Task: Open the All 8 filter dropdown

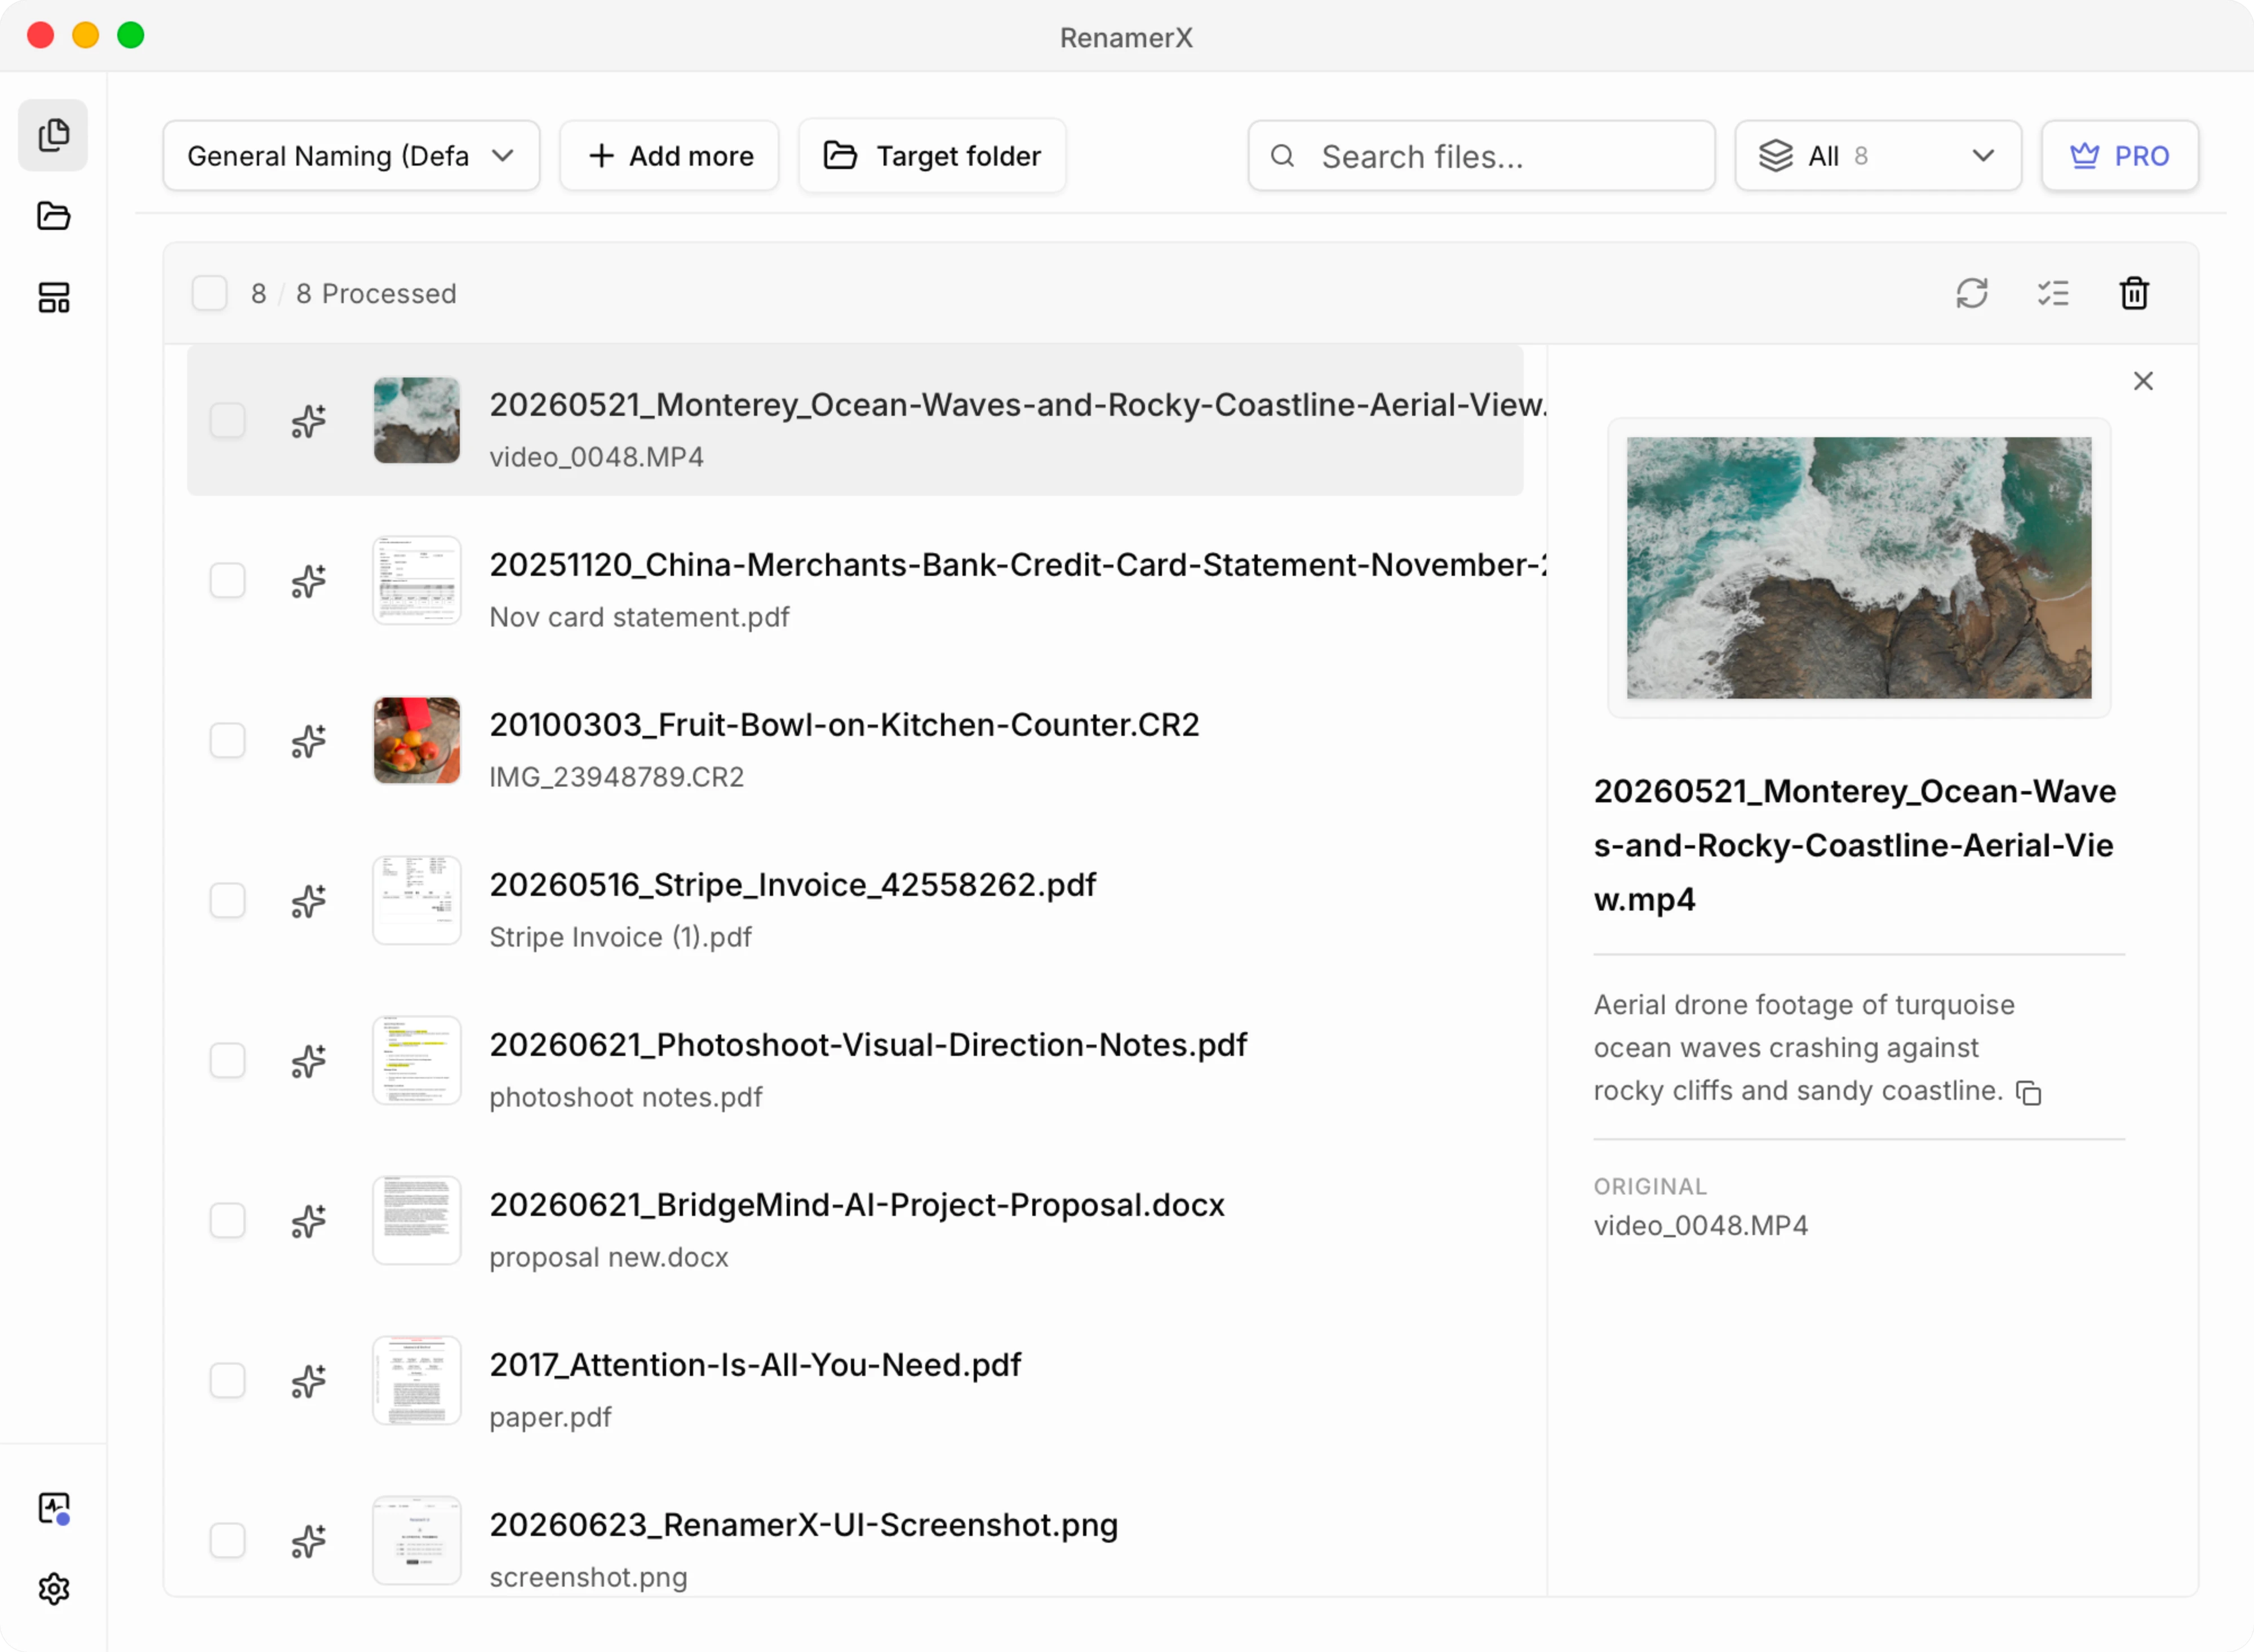Action: [1877, 156]
